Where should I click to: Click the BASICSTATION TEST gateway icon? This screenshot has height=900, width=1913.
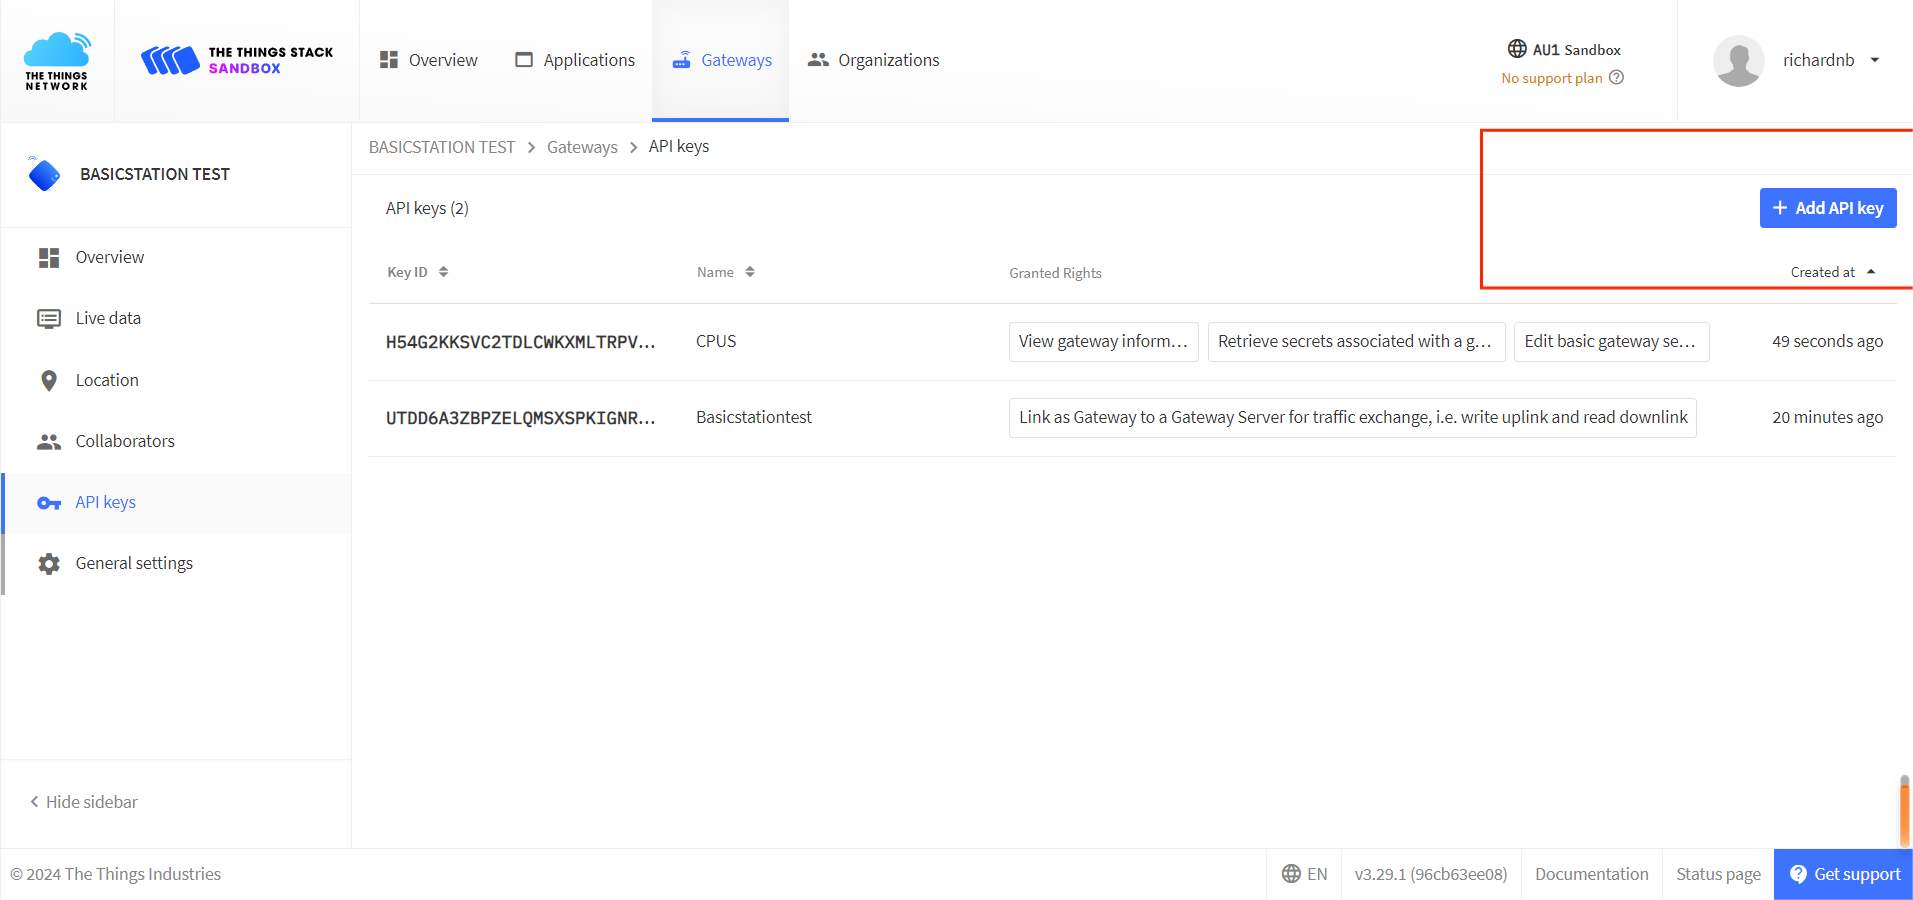[x=44, y=174]
